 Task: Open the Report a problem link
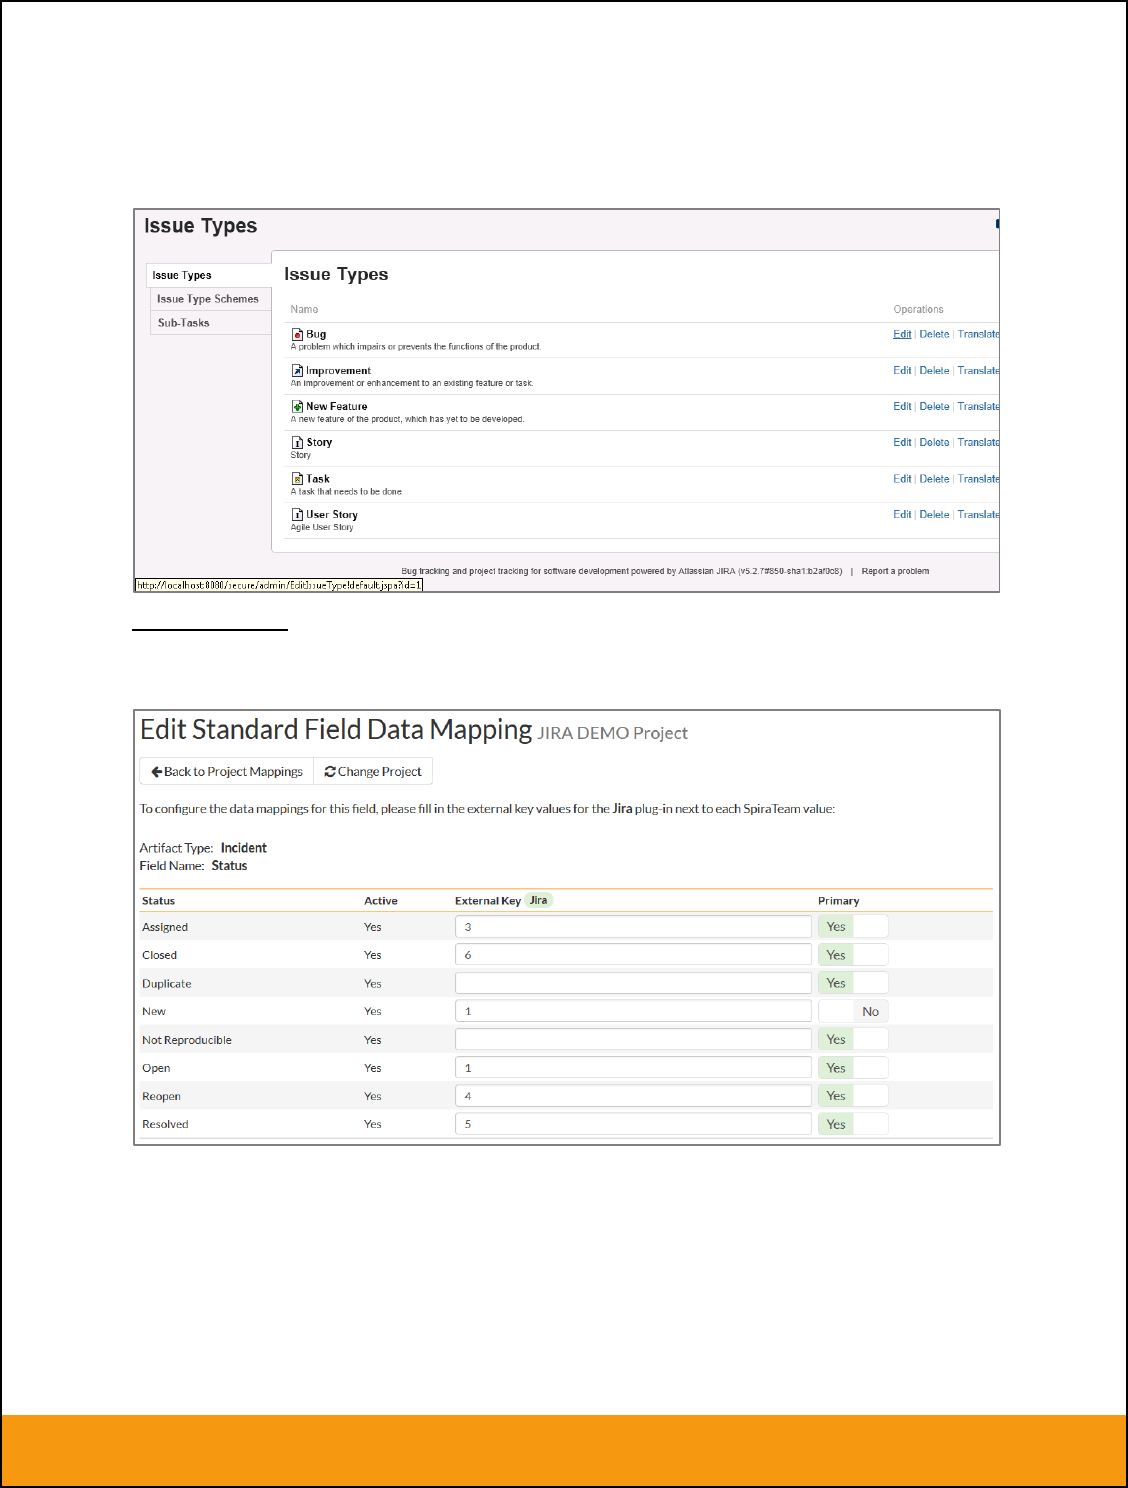point(895,571)
